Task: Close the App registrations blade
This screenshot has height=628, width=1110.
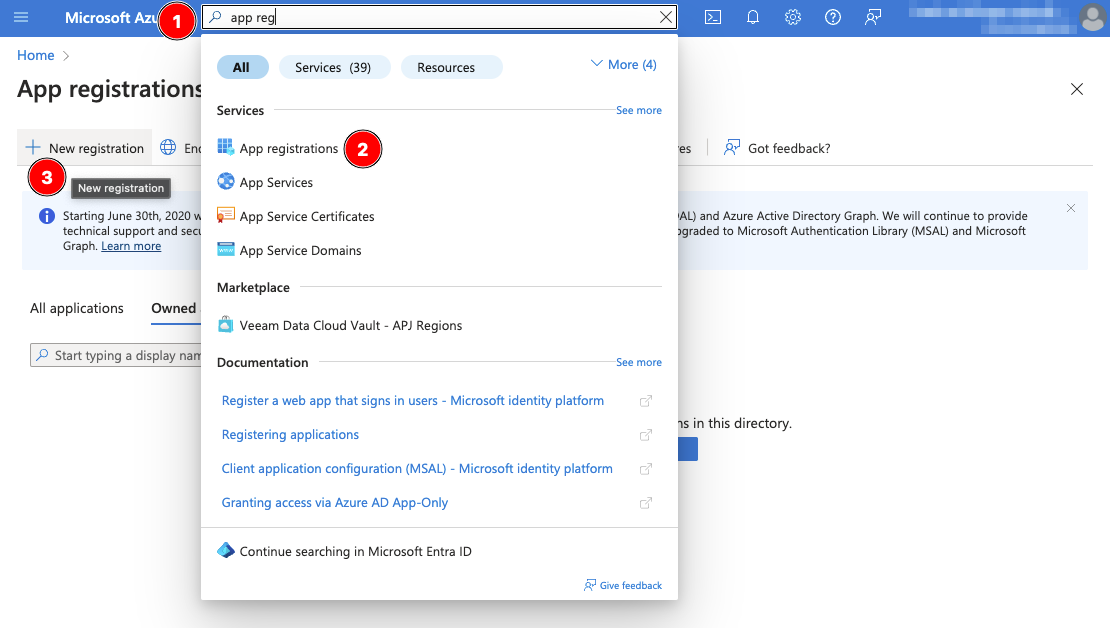Action: 1077,89
